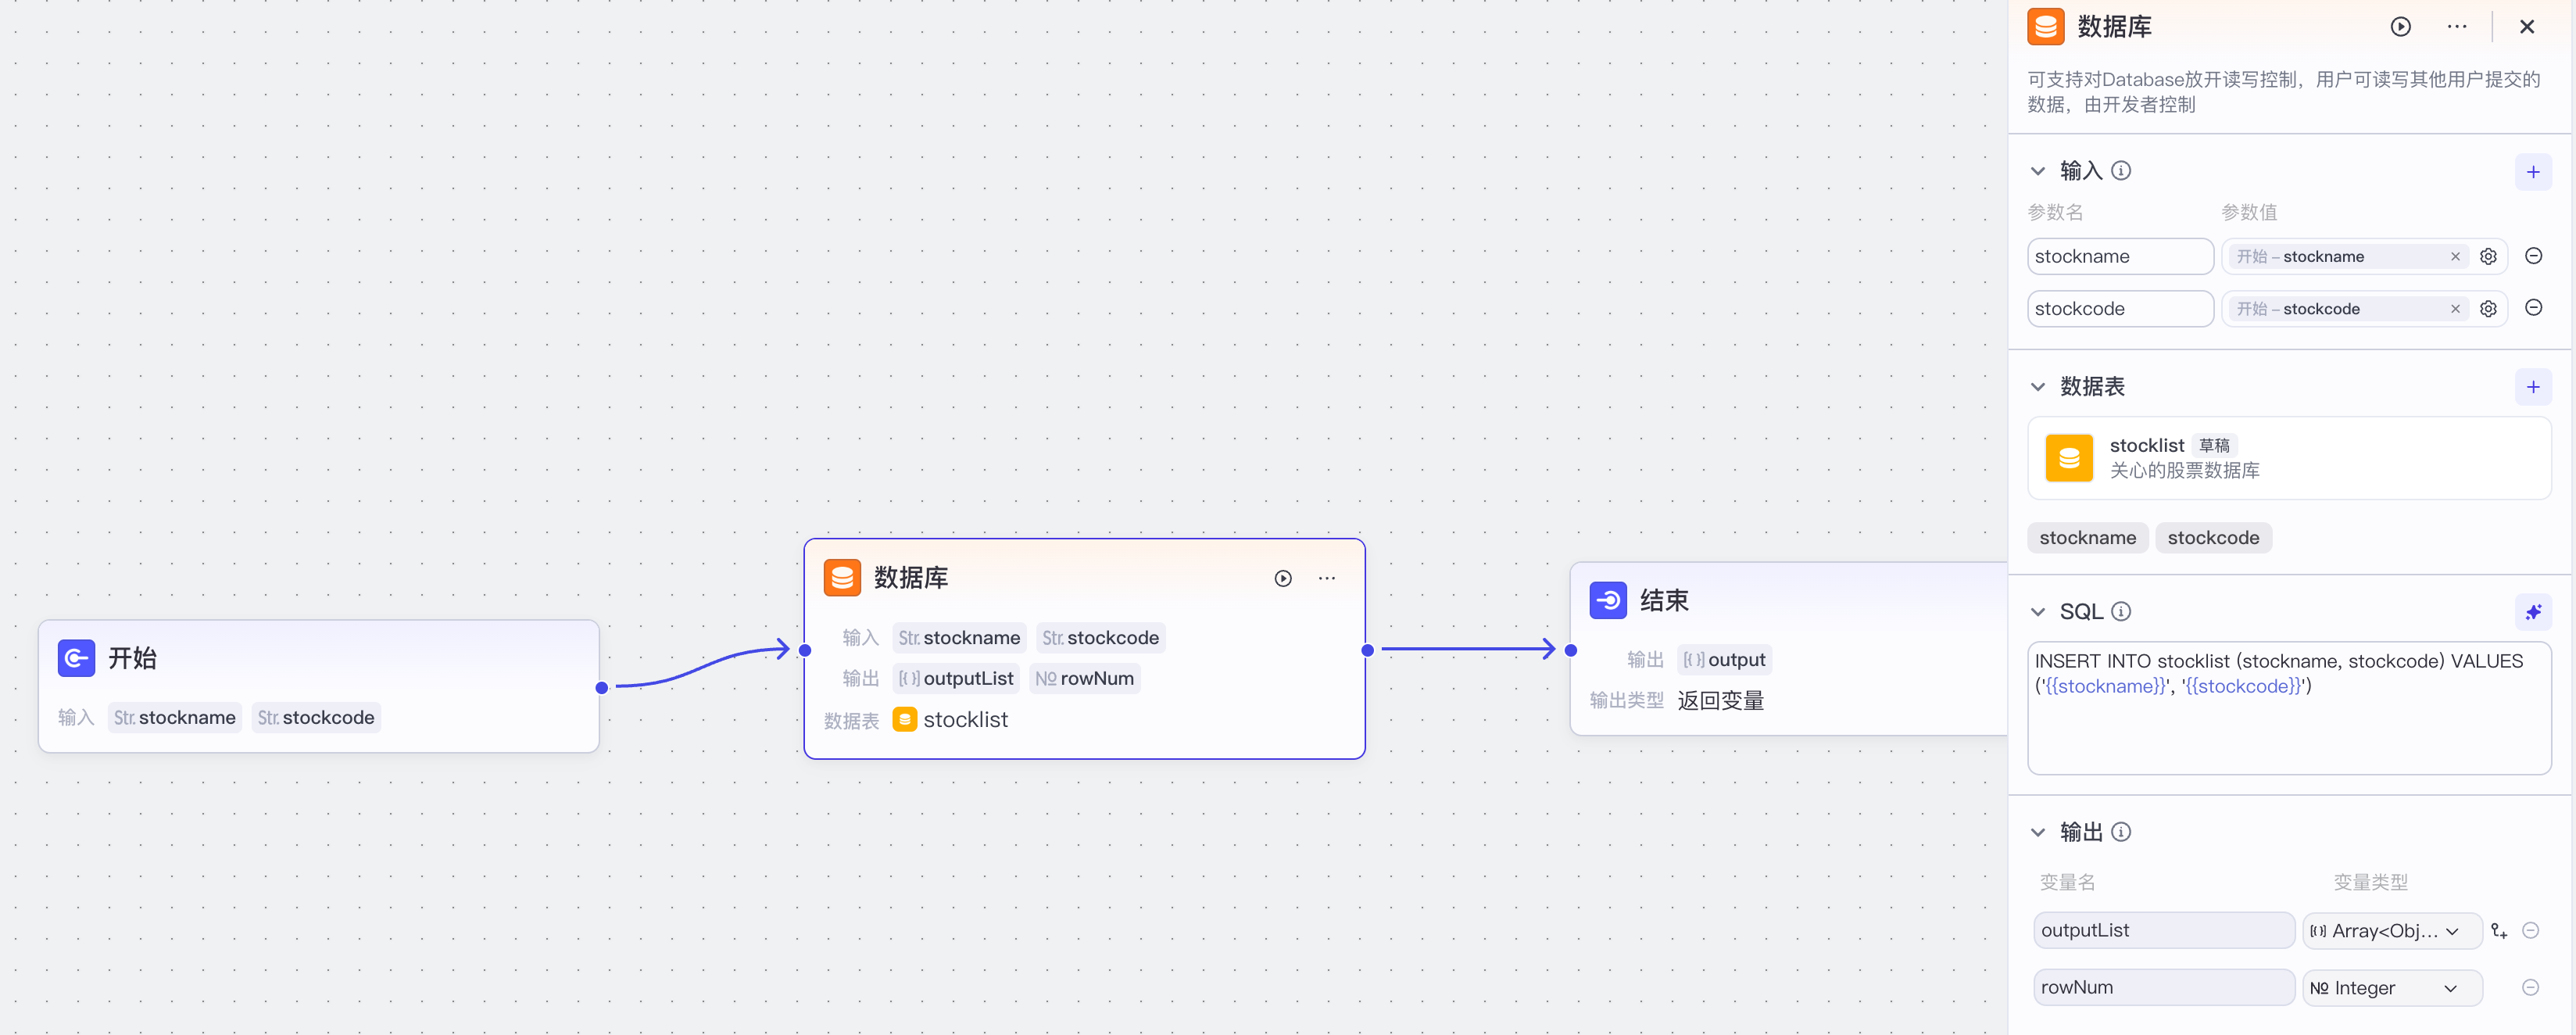Viewport: 2576px width, 1035px height.
Task: Click stockname tag in database node inputs
Action: click(959, 638)
